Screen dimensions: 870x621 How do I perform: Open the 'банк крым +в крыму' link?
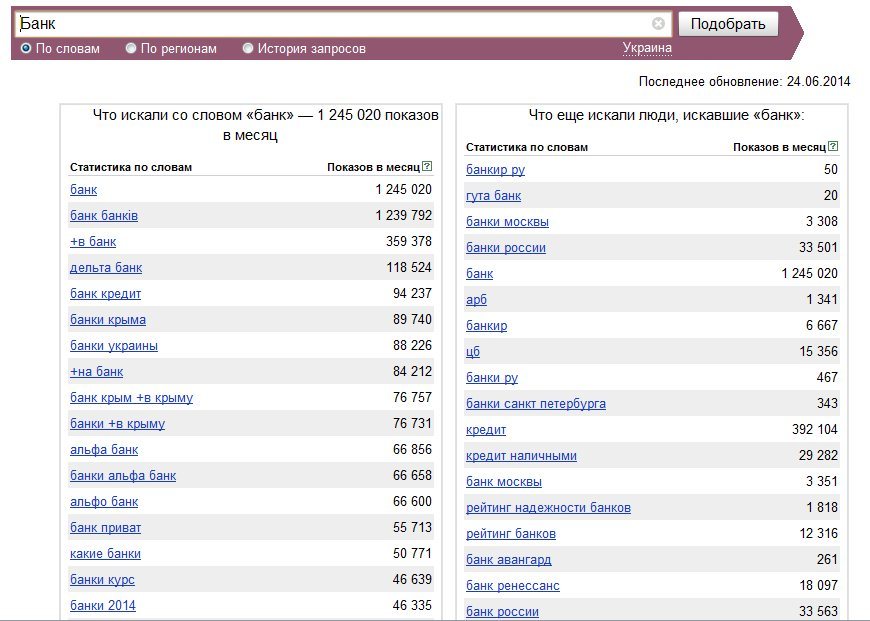[131, 398]
